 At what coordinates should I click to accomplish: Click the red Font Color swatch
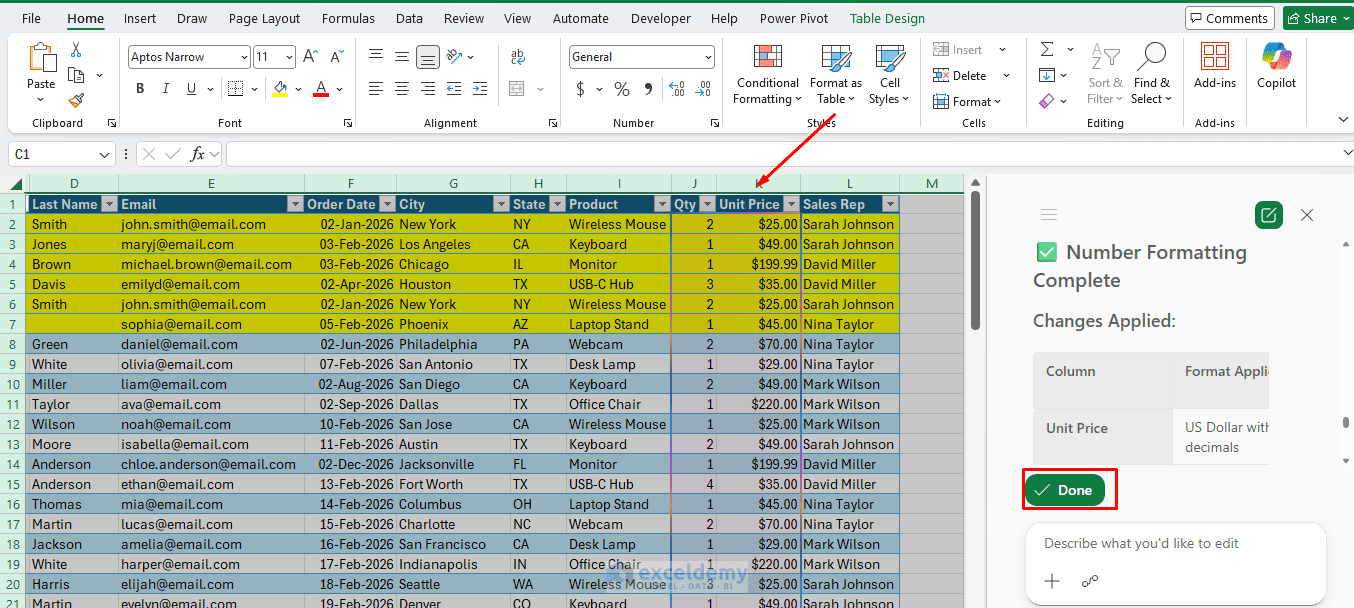click(321, 89)
